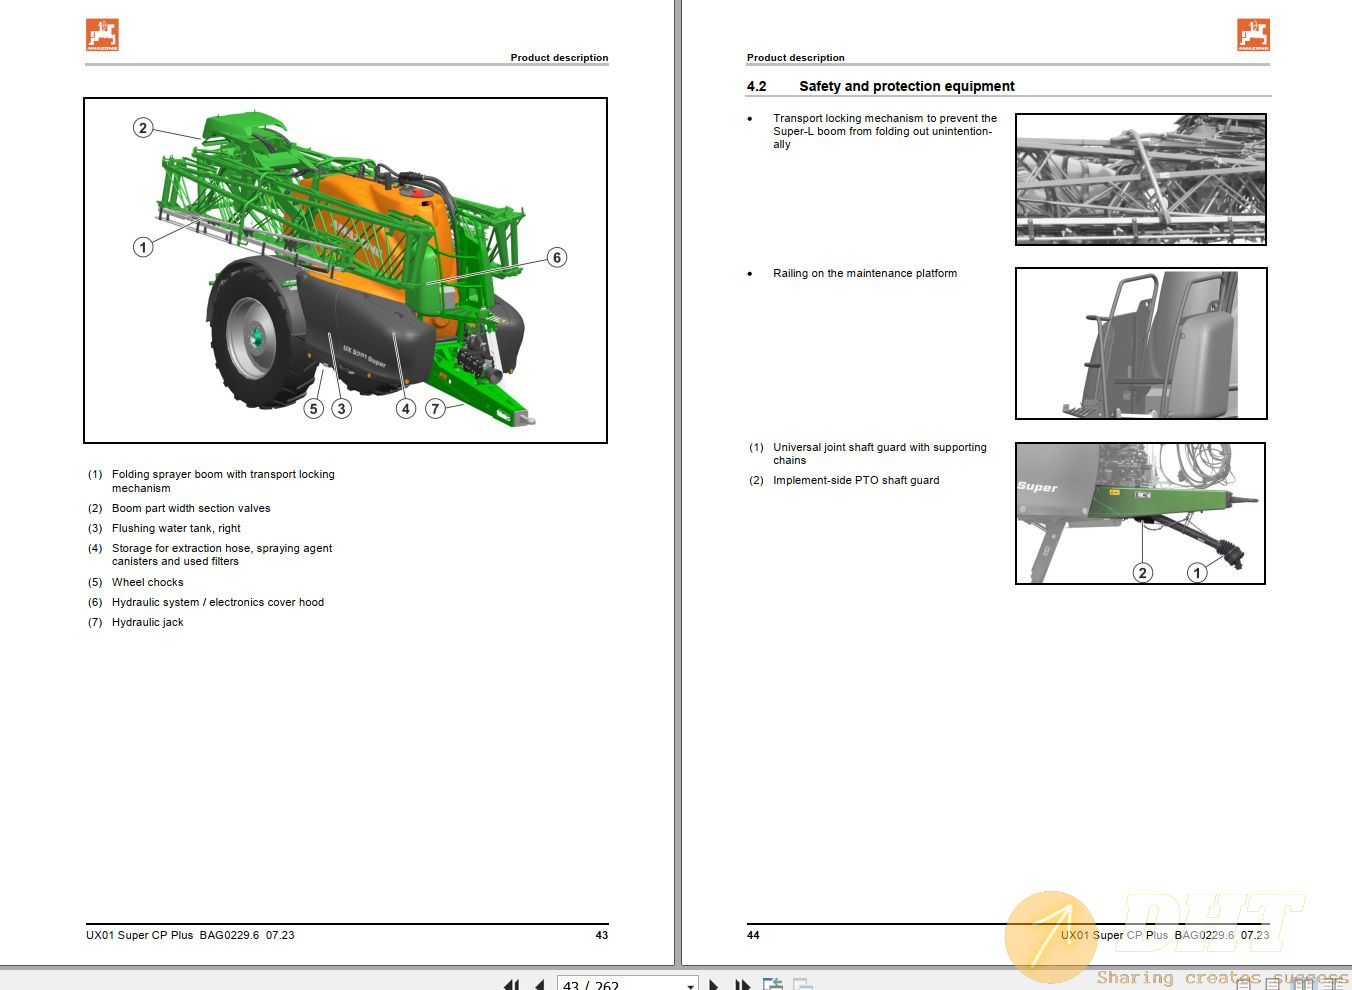Viewport: 1352px width, 990px height.
Task: Jump to the last page using the double-right arrow
Action: click(x=742, y=984)
